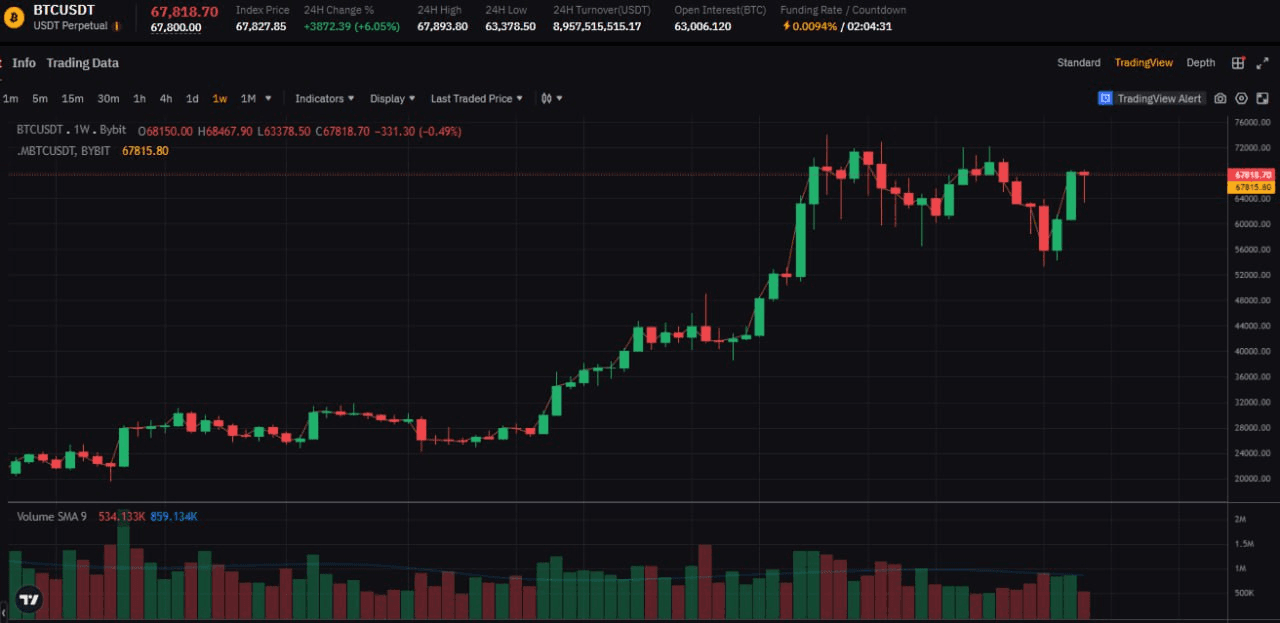This screenshot has width=1280, height=623.
Task: Select the Depth chart view
Action: (x=1201, y=63)
